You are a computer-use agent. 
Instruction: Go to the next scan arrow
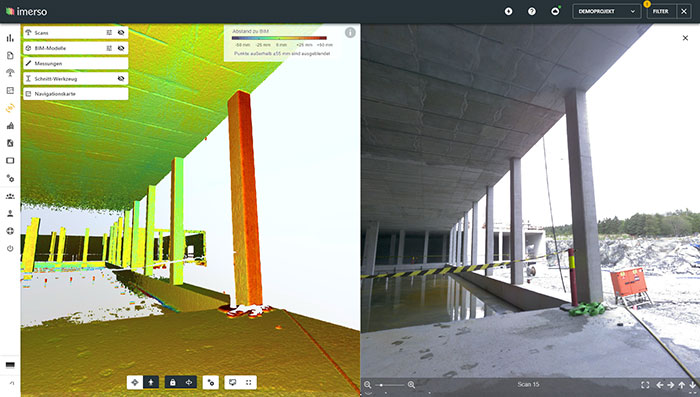click(x=671, y=384)
